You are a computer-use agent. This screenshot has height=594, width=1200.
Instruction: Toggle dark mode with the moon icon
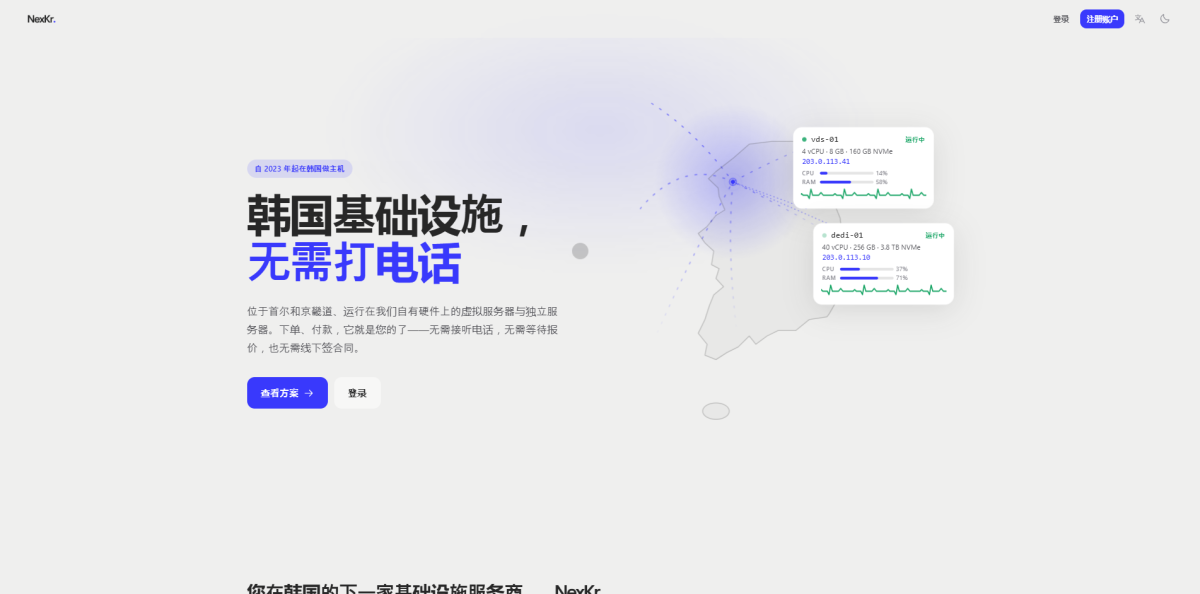pos(1165,19)
